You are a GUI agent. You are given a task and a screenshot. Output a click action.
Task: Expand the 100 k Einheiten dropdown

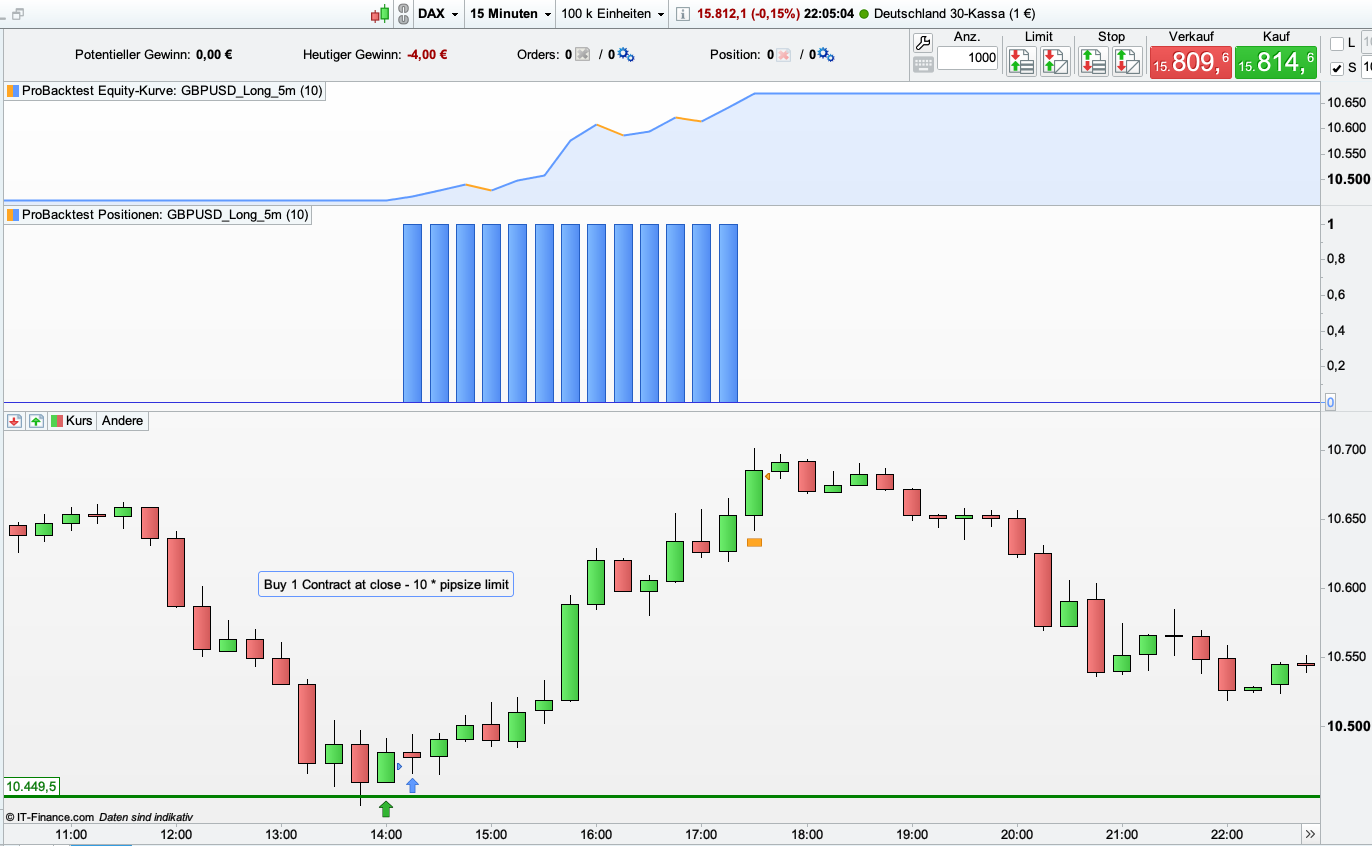613,14
